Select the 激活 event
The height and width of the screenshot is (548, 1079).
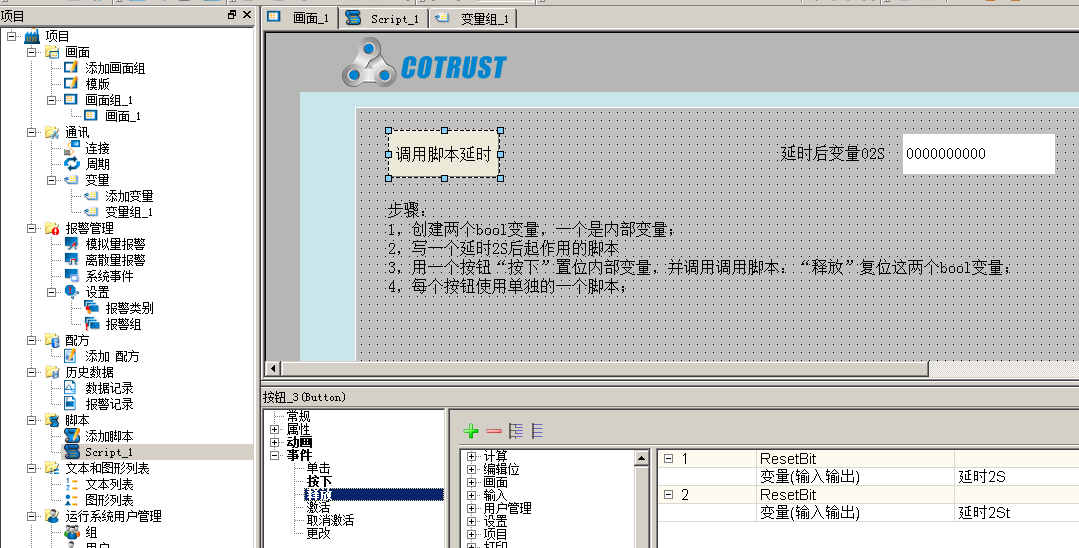(319, 507)
